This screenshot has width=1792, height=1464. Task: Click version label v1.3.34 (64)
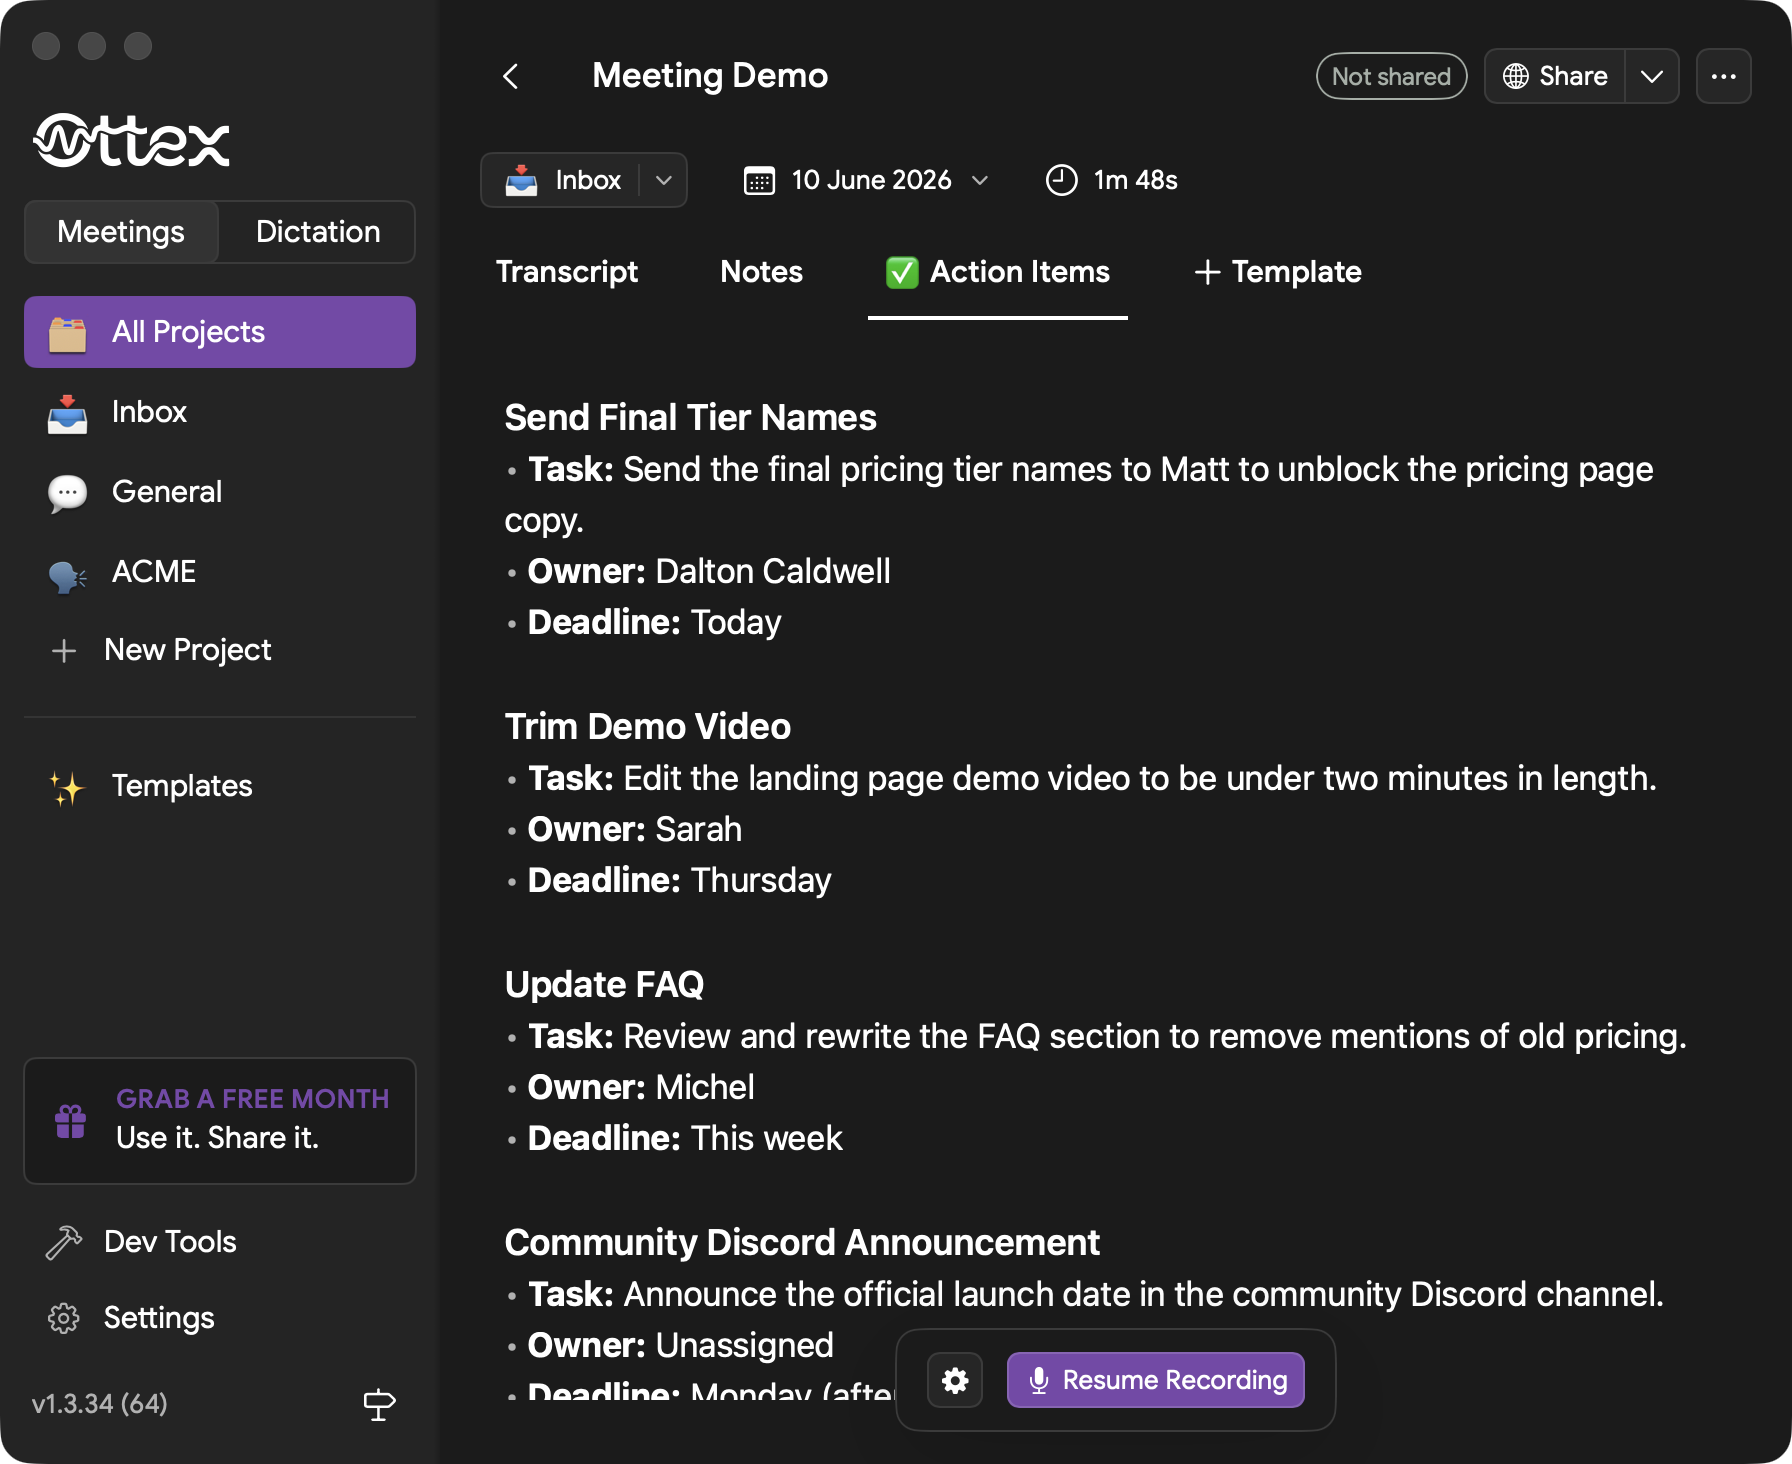pyautogui.click(x=100, y=1404)
